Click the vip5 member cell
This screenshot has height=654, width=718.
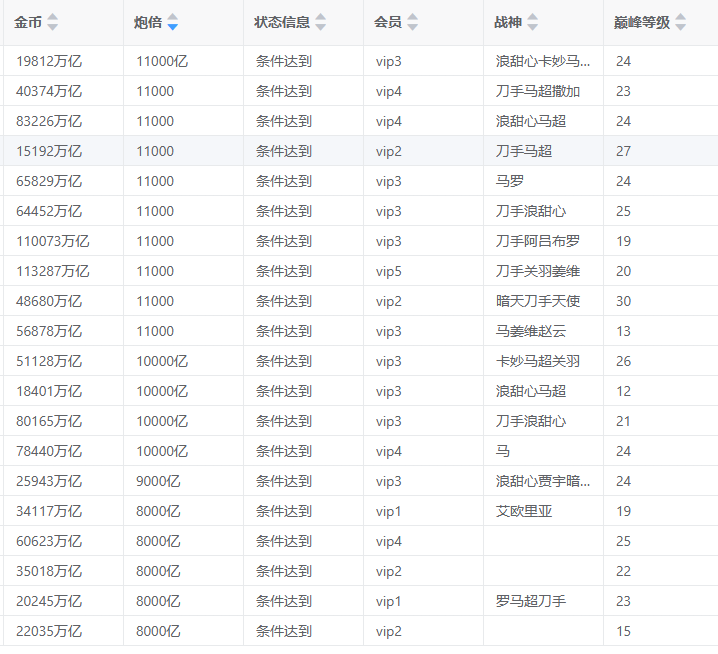(389, 271)
